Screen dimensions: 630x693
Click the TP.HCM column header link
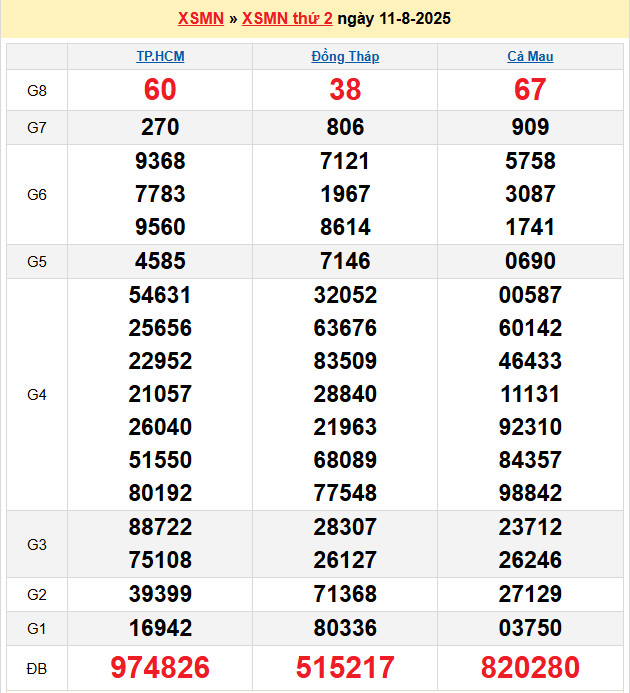pyautogui.click(x=160, y=57)
